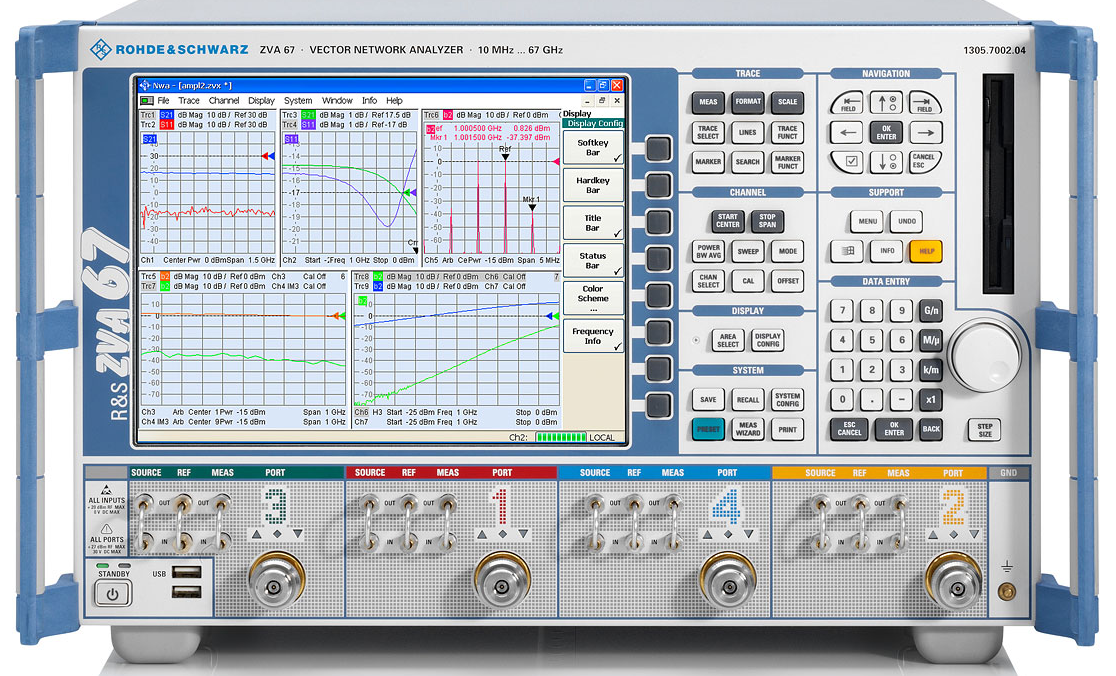Click the POWER BW AVG key
1116x676 pixels.
click(x=708, y=251)
